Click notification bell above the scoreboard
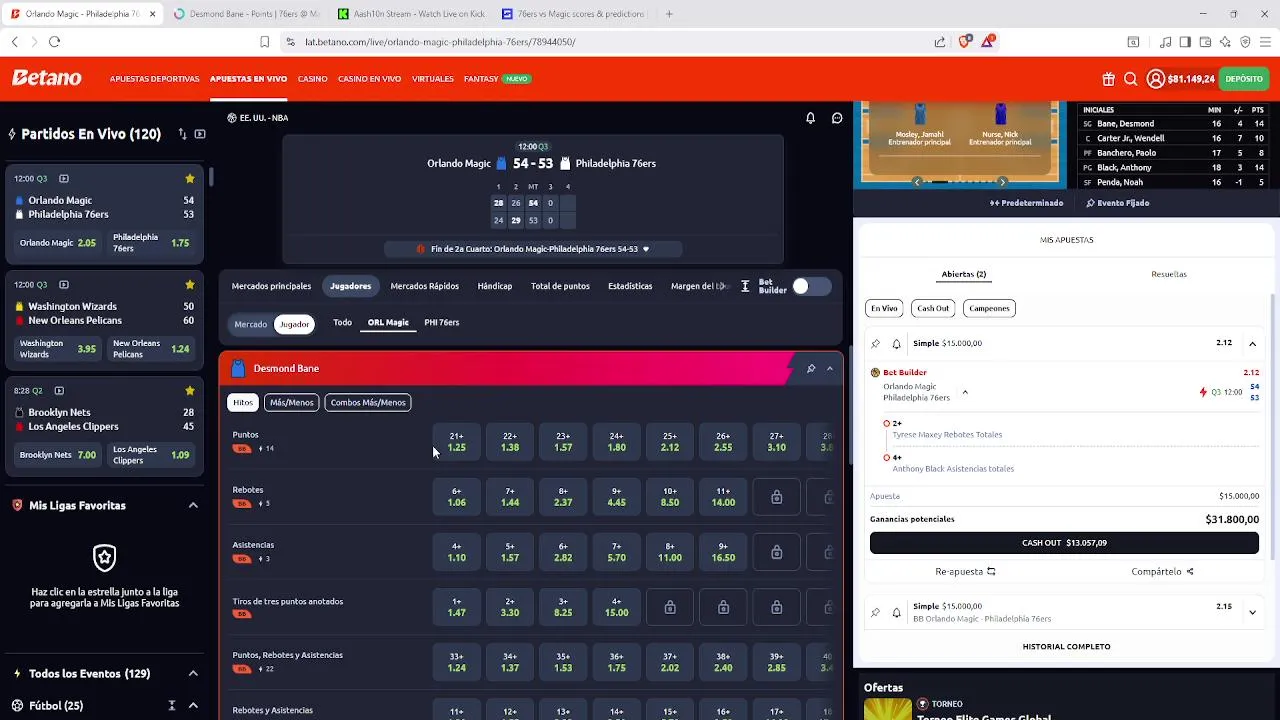1280x720 pixels. click(x=810, y=118)
